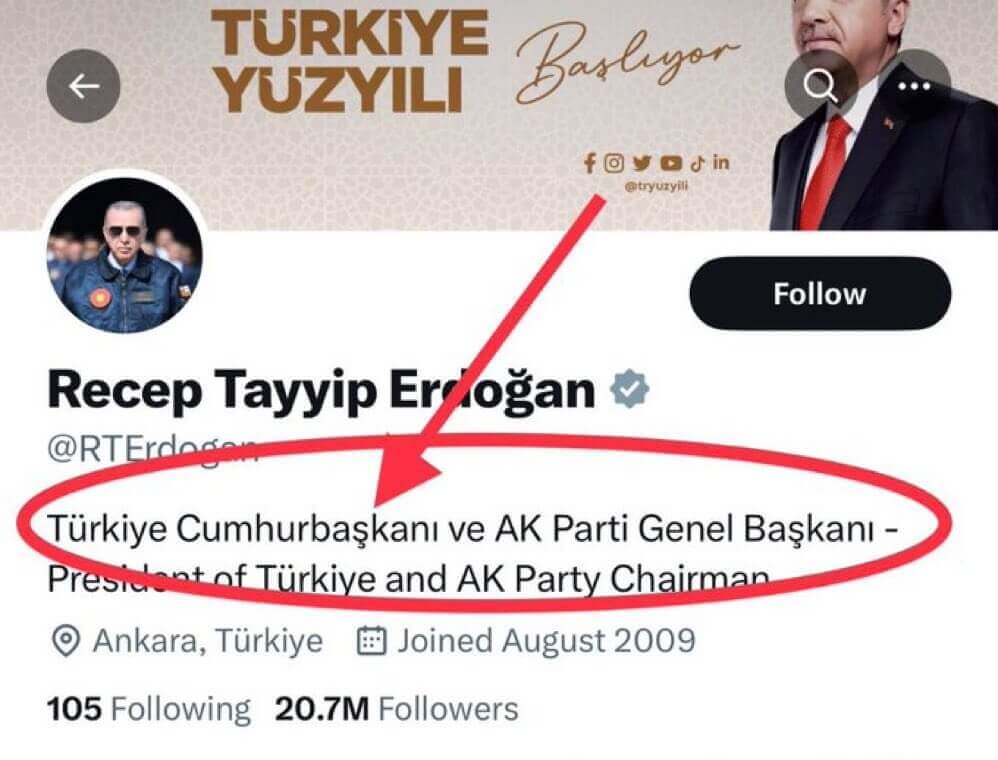Open the circular profile picture

tap(125, 254)
